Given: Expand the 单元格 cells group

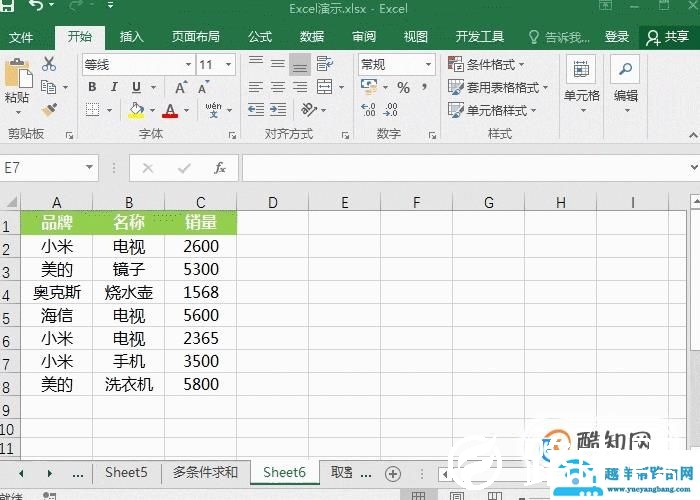Looking at the screenshot, I should click(581, 84).
